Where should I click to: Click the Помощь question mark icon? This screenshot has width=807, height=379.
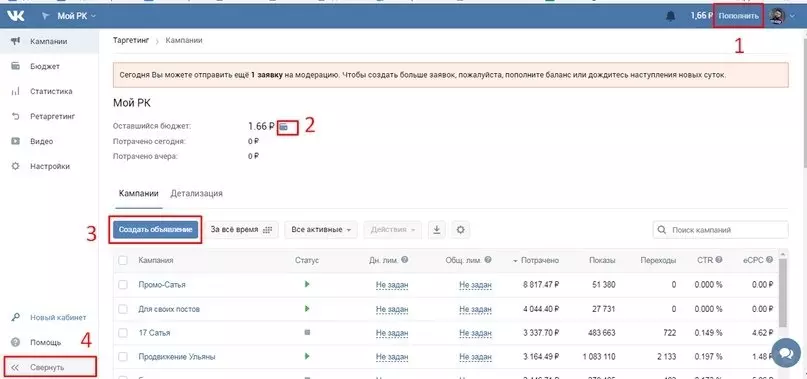(15, 342)
